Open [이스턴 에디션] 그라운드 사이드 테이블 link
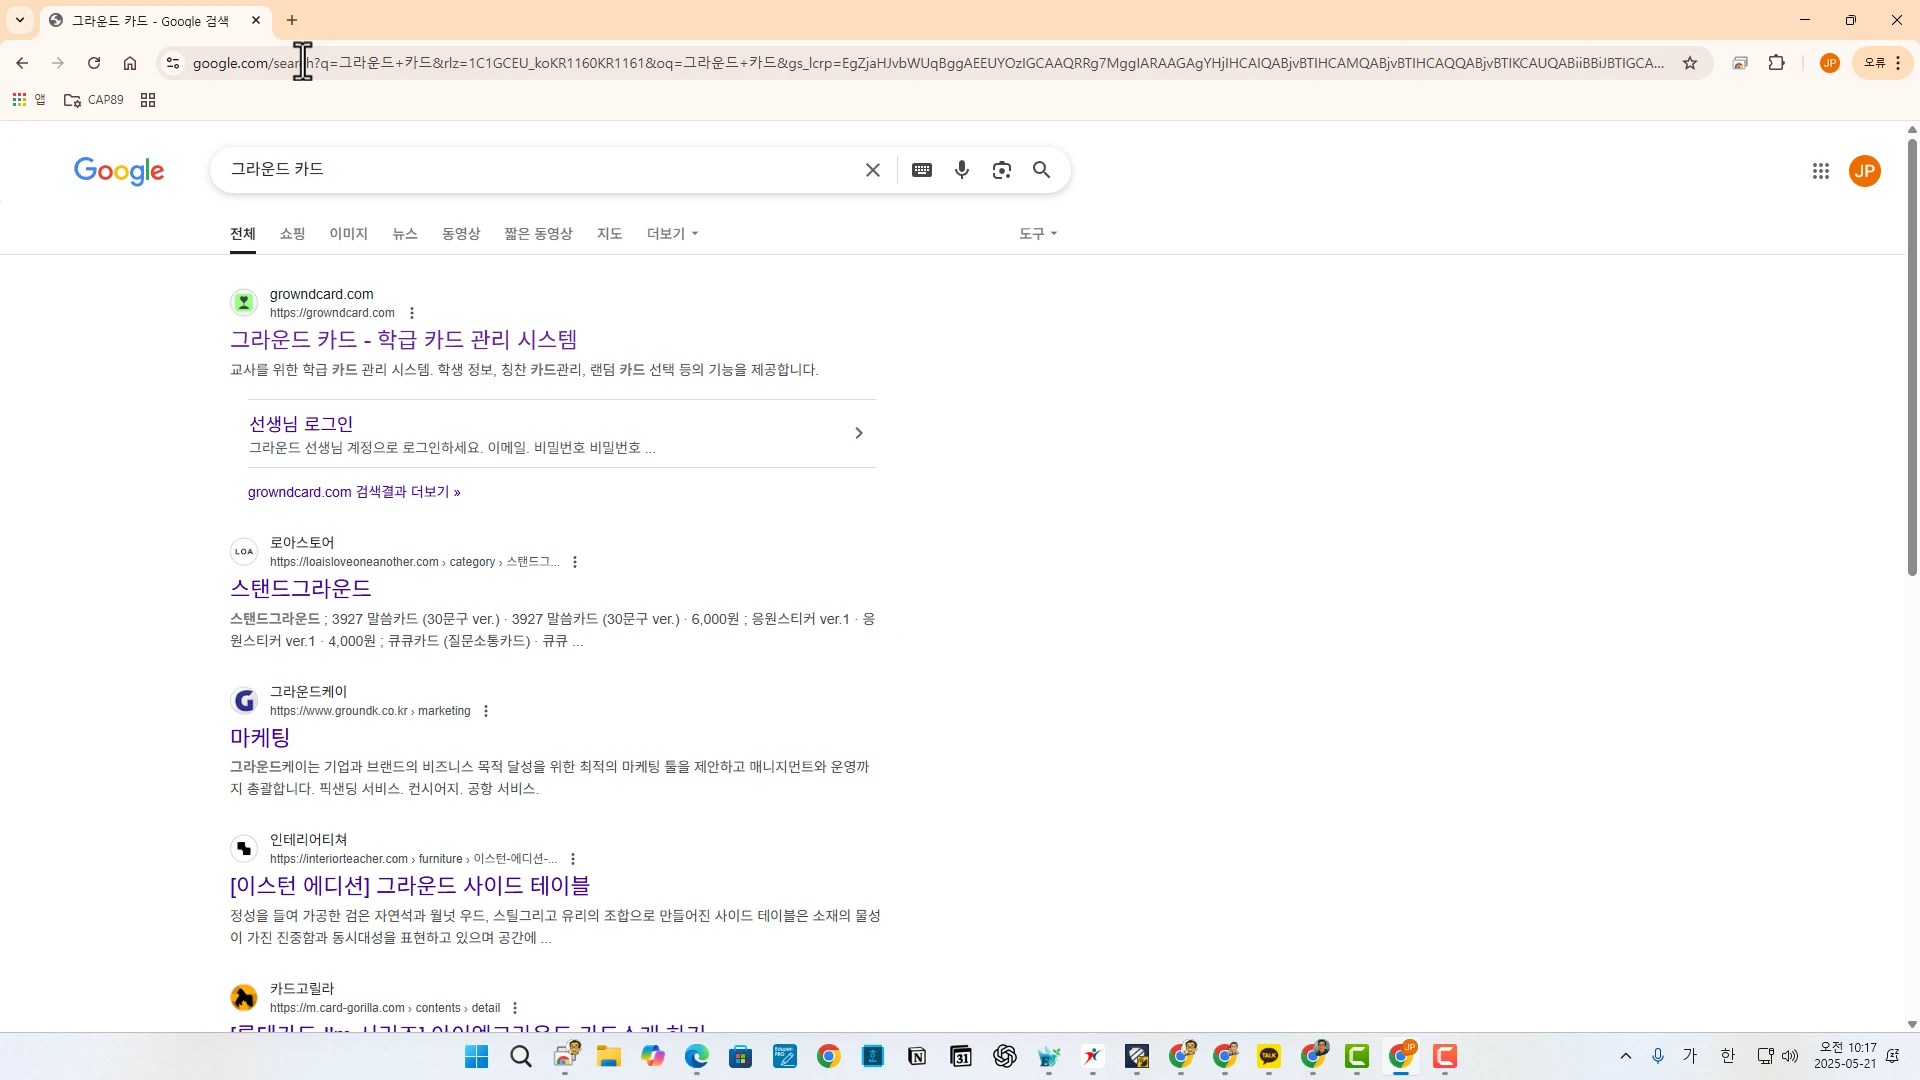Image resolution: width=1920 pixels, height=1080 pixels. click(x=410, y=886)
